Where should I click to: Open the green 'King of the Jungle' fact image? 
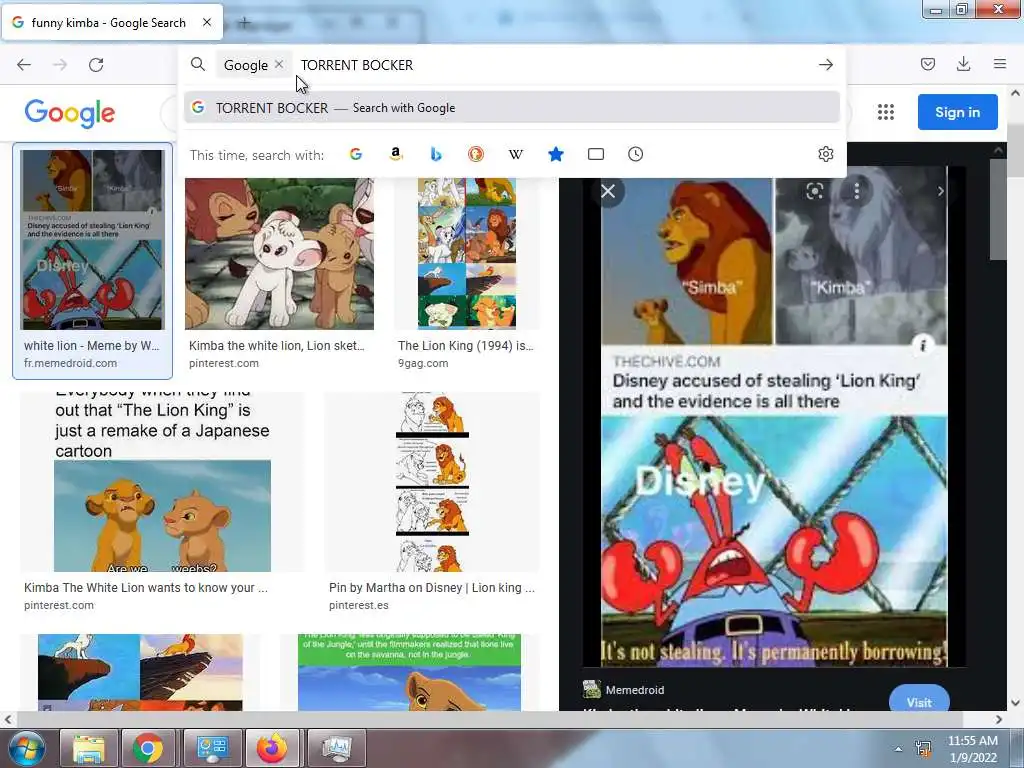pos(409,672)
